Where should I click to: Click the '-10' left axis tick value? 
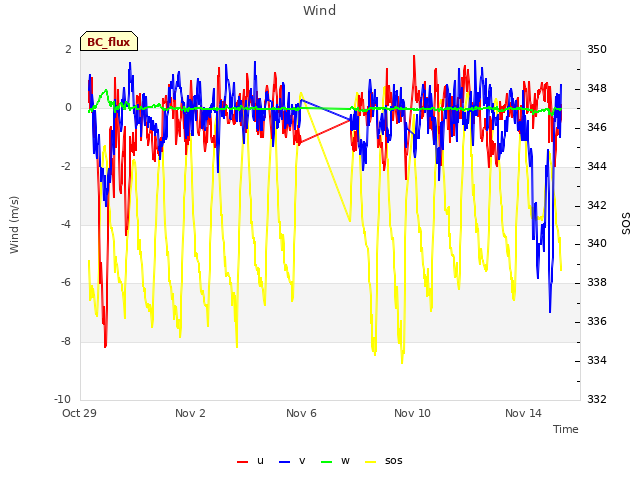[62, 399]
